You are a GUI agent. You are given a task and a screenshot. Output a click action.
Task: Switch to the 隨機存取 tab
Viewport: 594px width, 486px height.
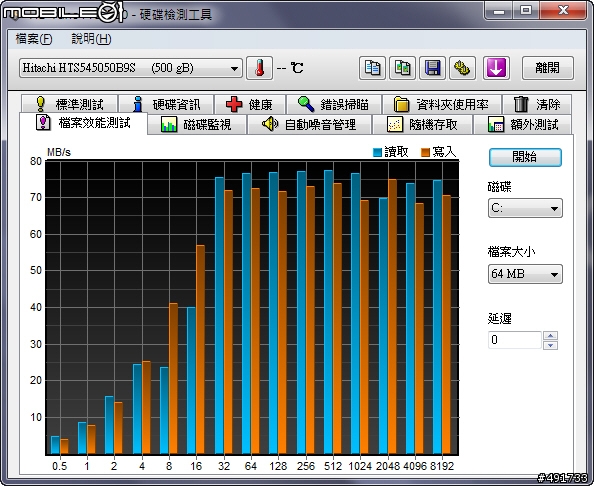click(x=422, y=124)
